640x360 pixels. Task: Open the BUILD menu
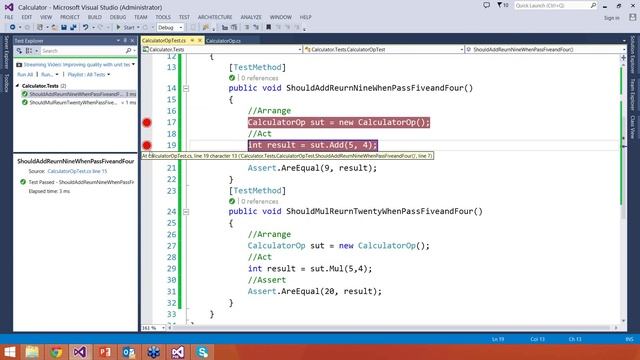[95, 17]
